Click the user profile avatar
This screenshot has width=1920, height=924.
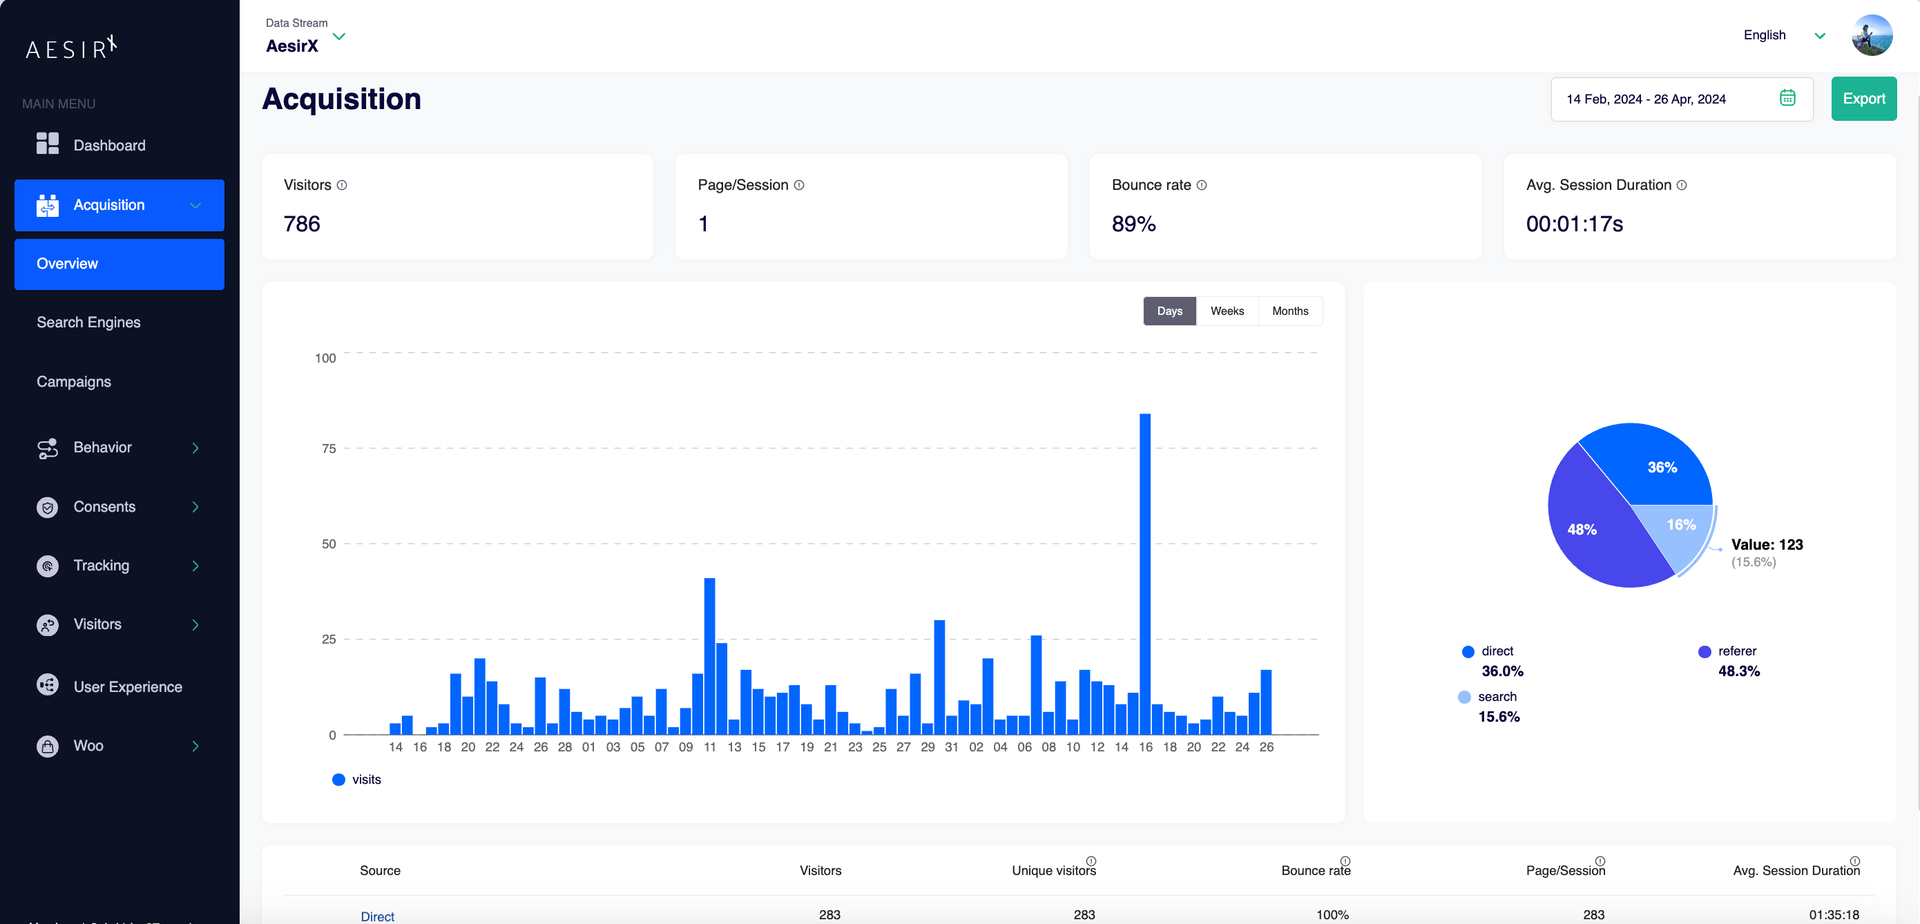click(1871, 35)
